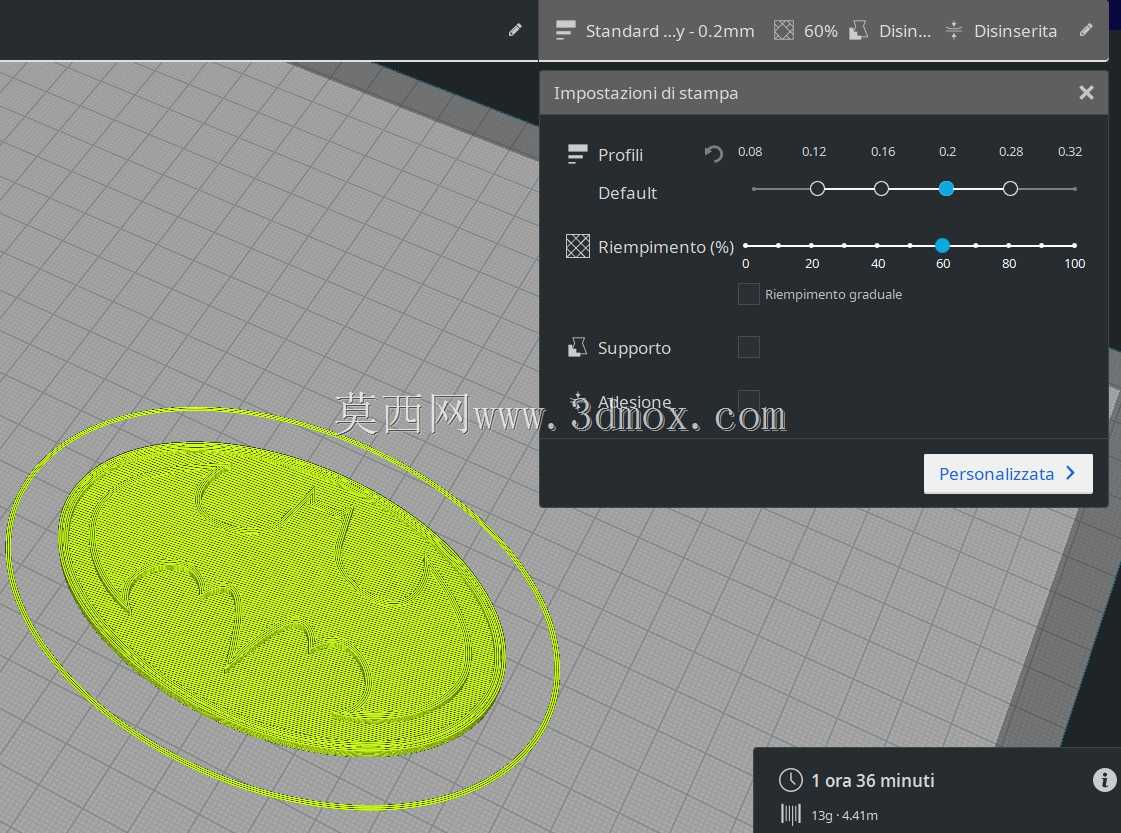Enable the Riempimento graduale checkbox
This screenshot has height=833, width=1121.
point(749,294)
